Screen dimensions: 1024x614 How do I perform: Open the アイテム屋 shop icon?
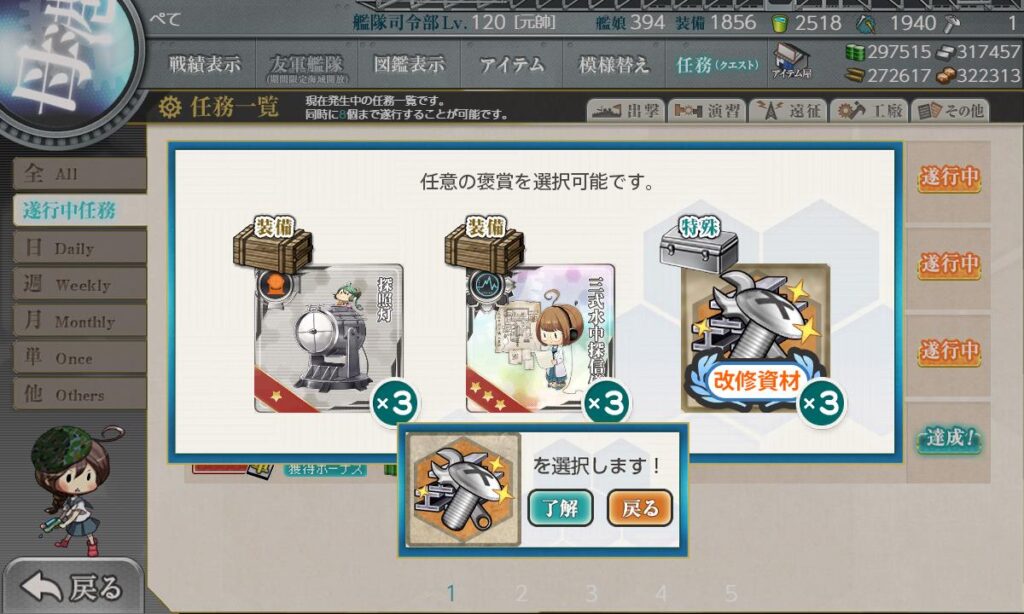pos(791,62)
